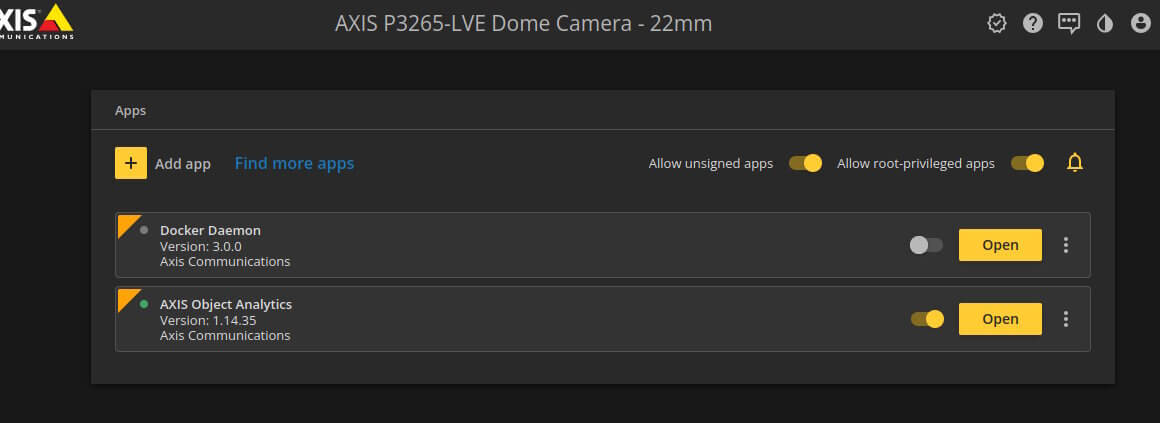This screenshot has width=1160, height=423.
Task: Click the AXIS Object Analytics green status dot
Action: click(144, 304)
